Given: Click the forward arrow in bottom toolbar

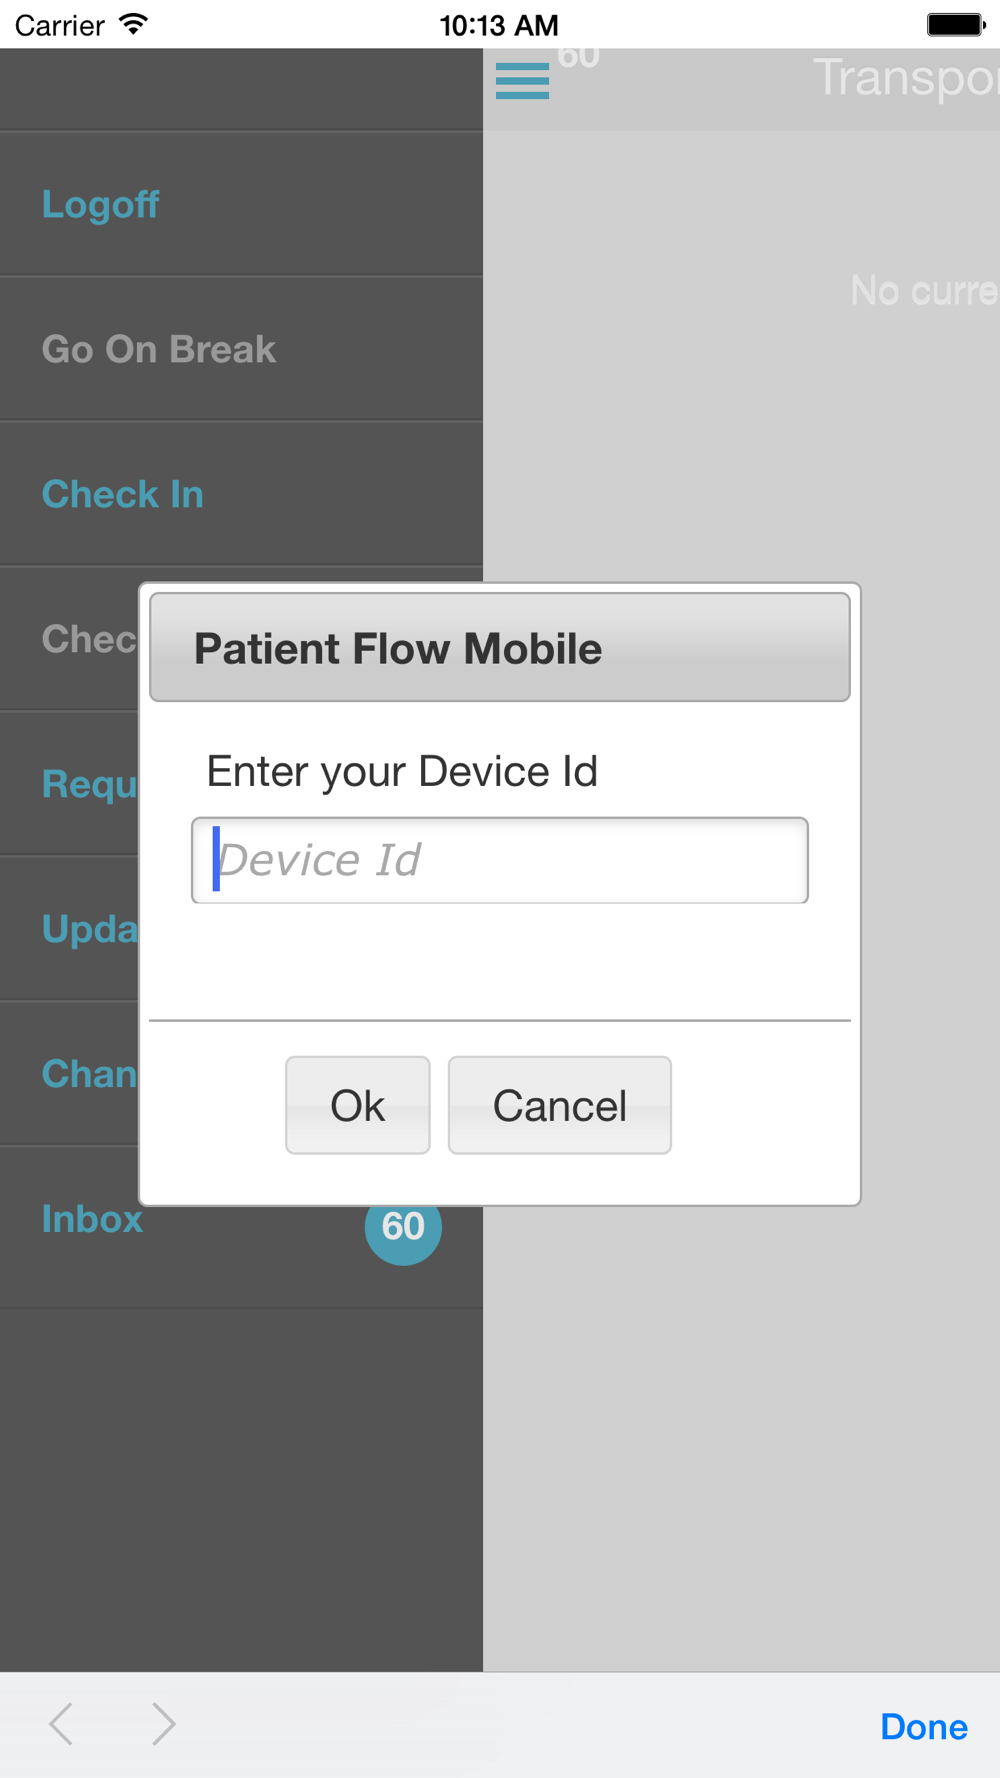Looking at the screenshot, I should click(x=163, y=1724).
